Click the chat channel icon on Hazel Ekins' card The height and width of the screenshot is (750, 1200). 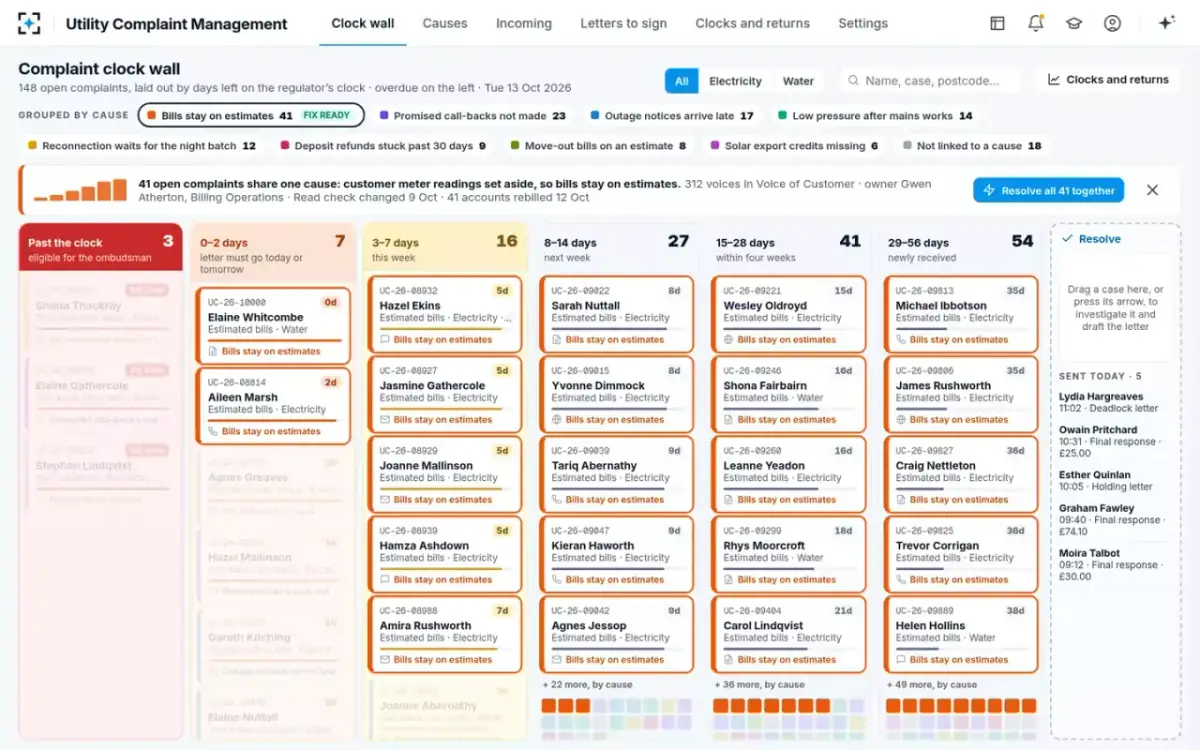tap(385, 339)
